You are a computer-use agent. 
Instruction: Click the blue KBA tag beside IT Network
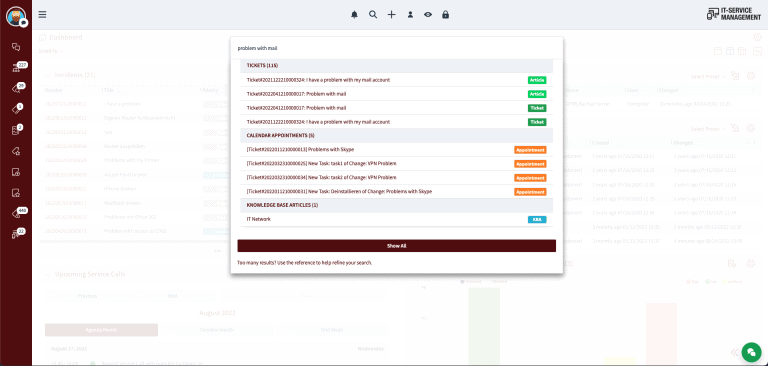coord(537,220)
